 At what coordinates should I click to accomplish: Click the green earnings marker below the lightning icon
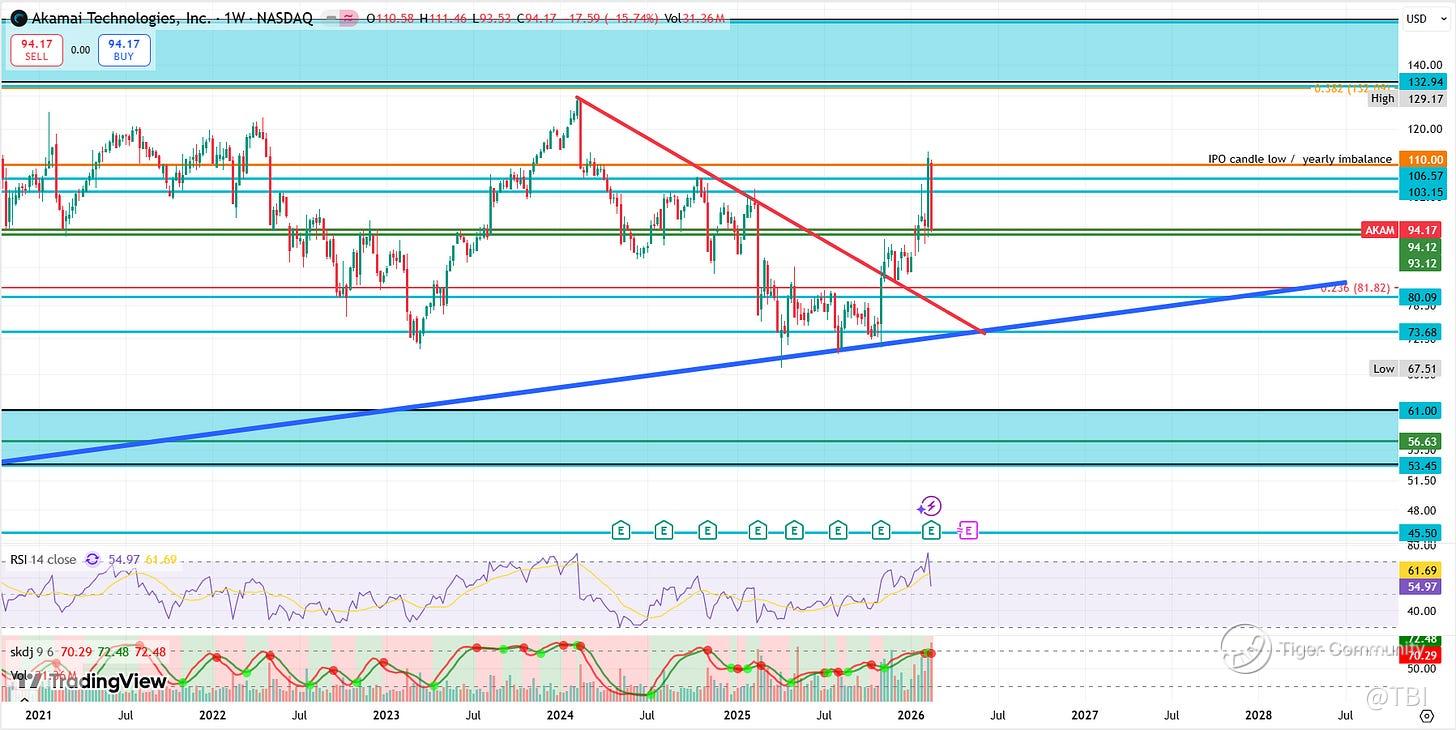click(931, 530)
